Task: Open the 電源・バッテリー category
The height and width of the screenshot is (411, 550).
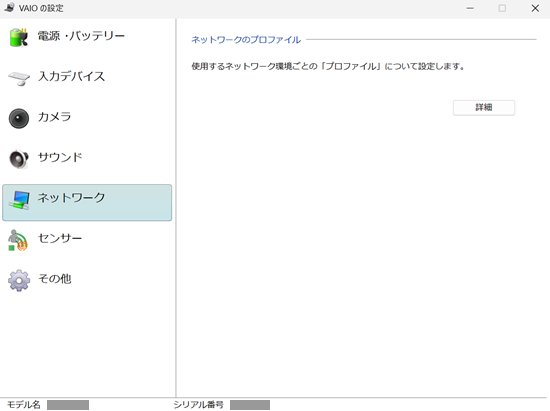Action: click(x=81, y=36)
